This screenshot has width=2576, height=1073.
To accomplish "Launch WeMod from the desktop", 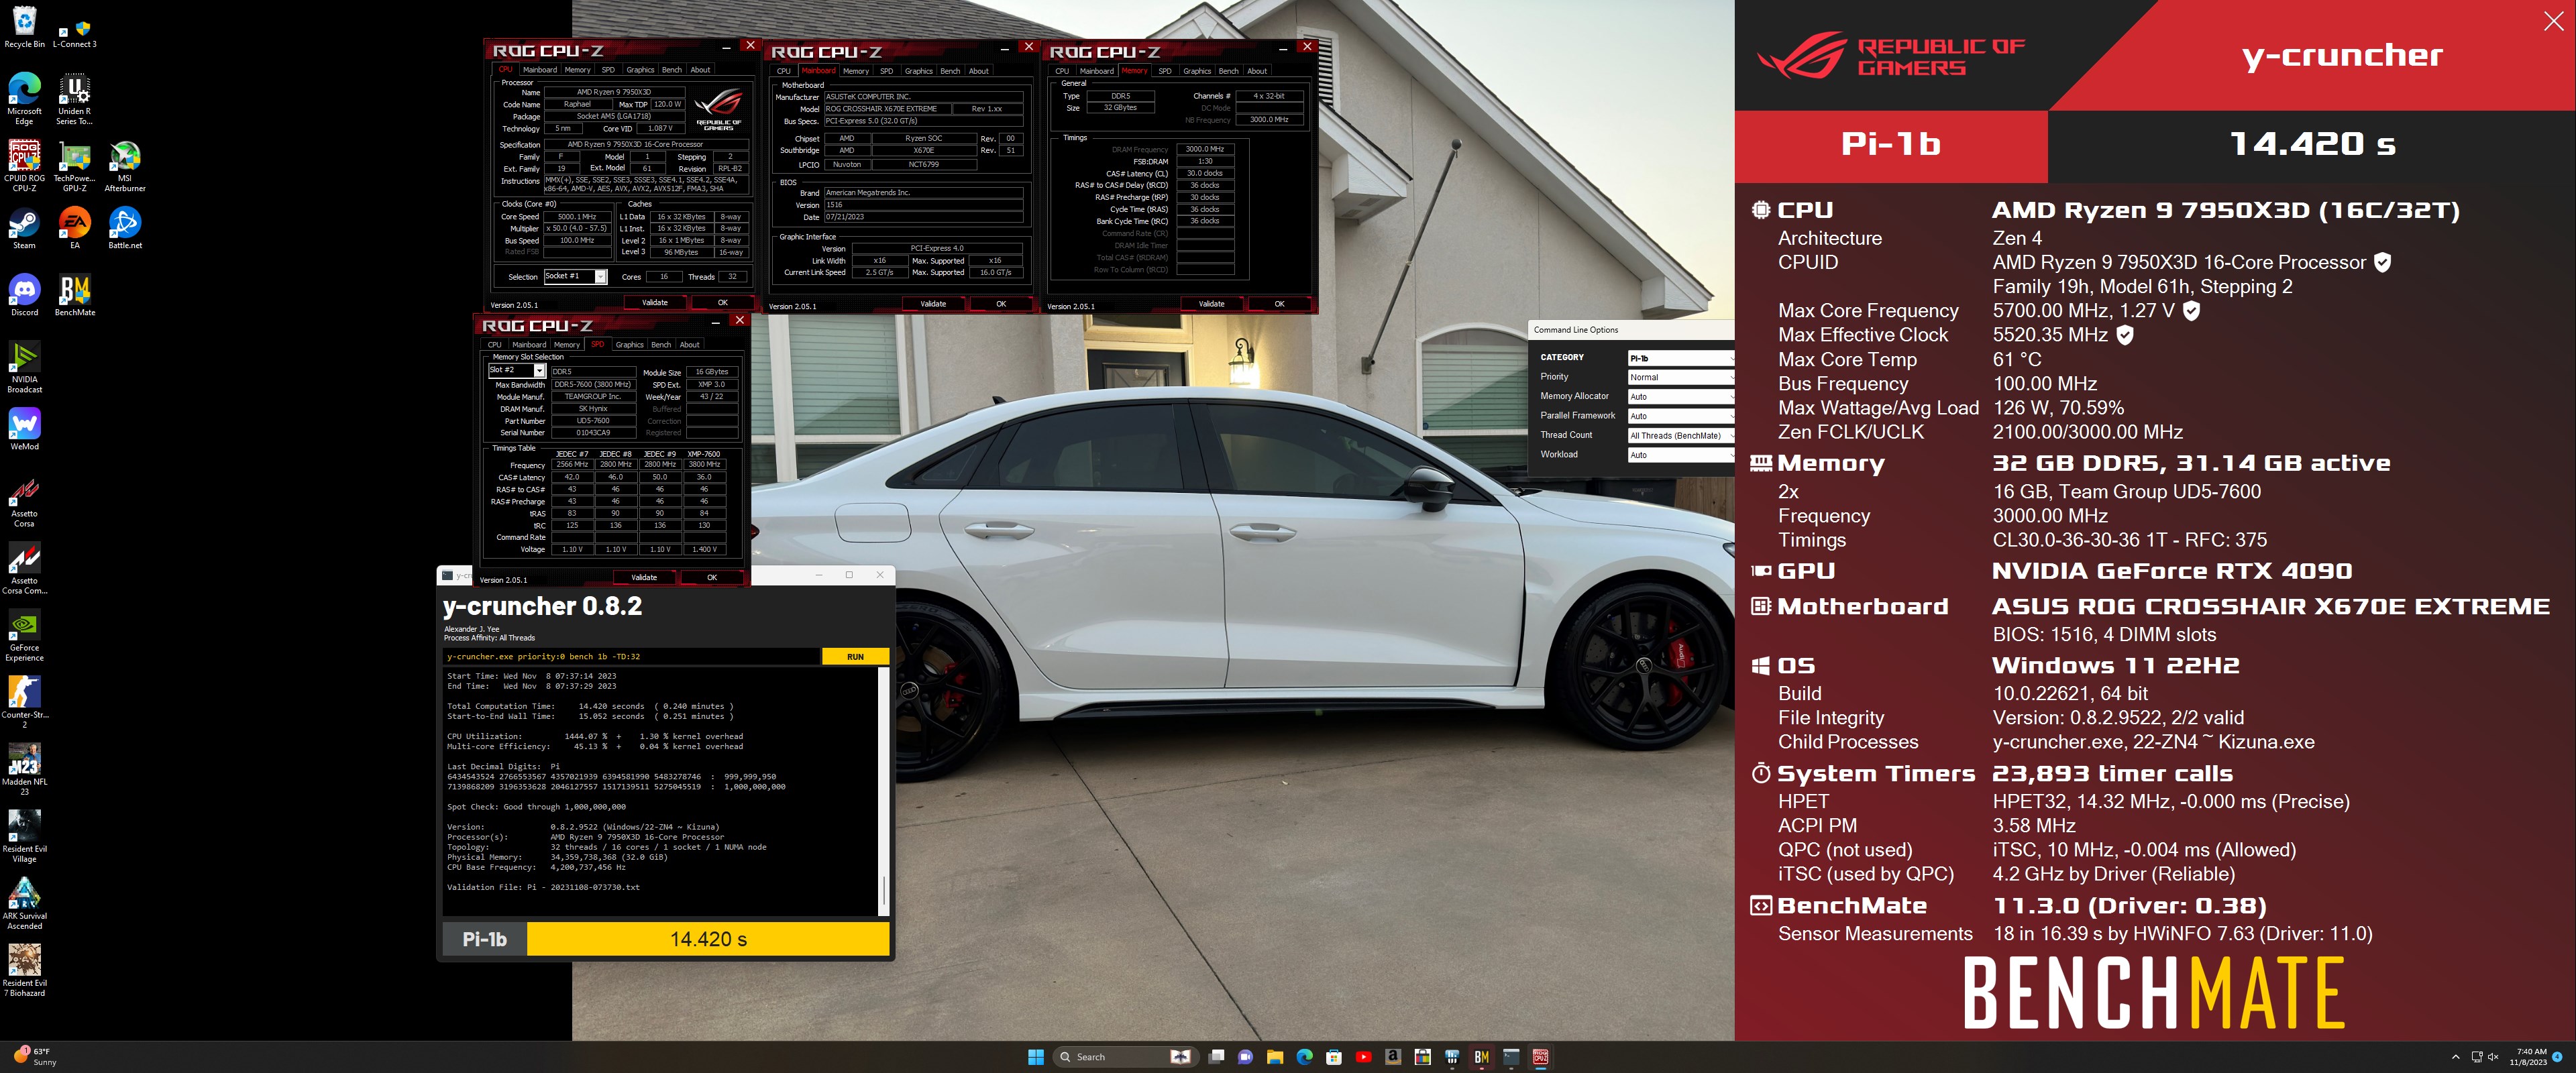I will point(24,429).
